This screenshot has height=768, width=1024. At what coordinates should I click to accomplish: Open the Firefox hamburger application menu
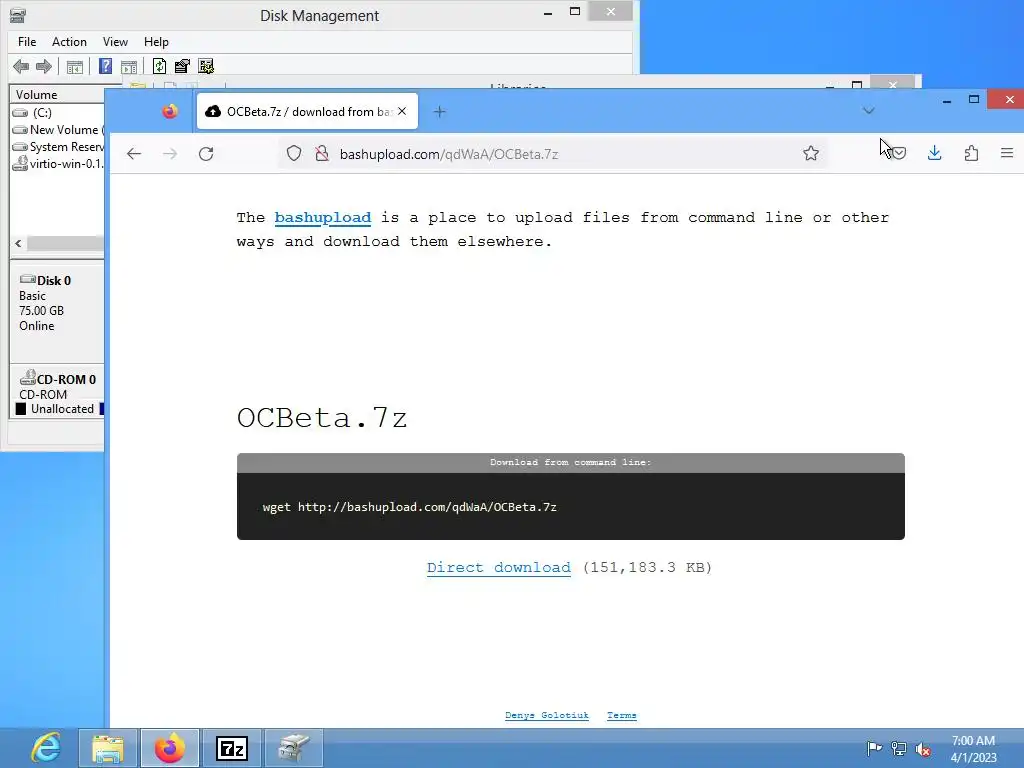pos(1007,153)
